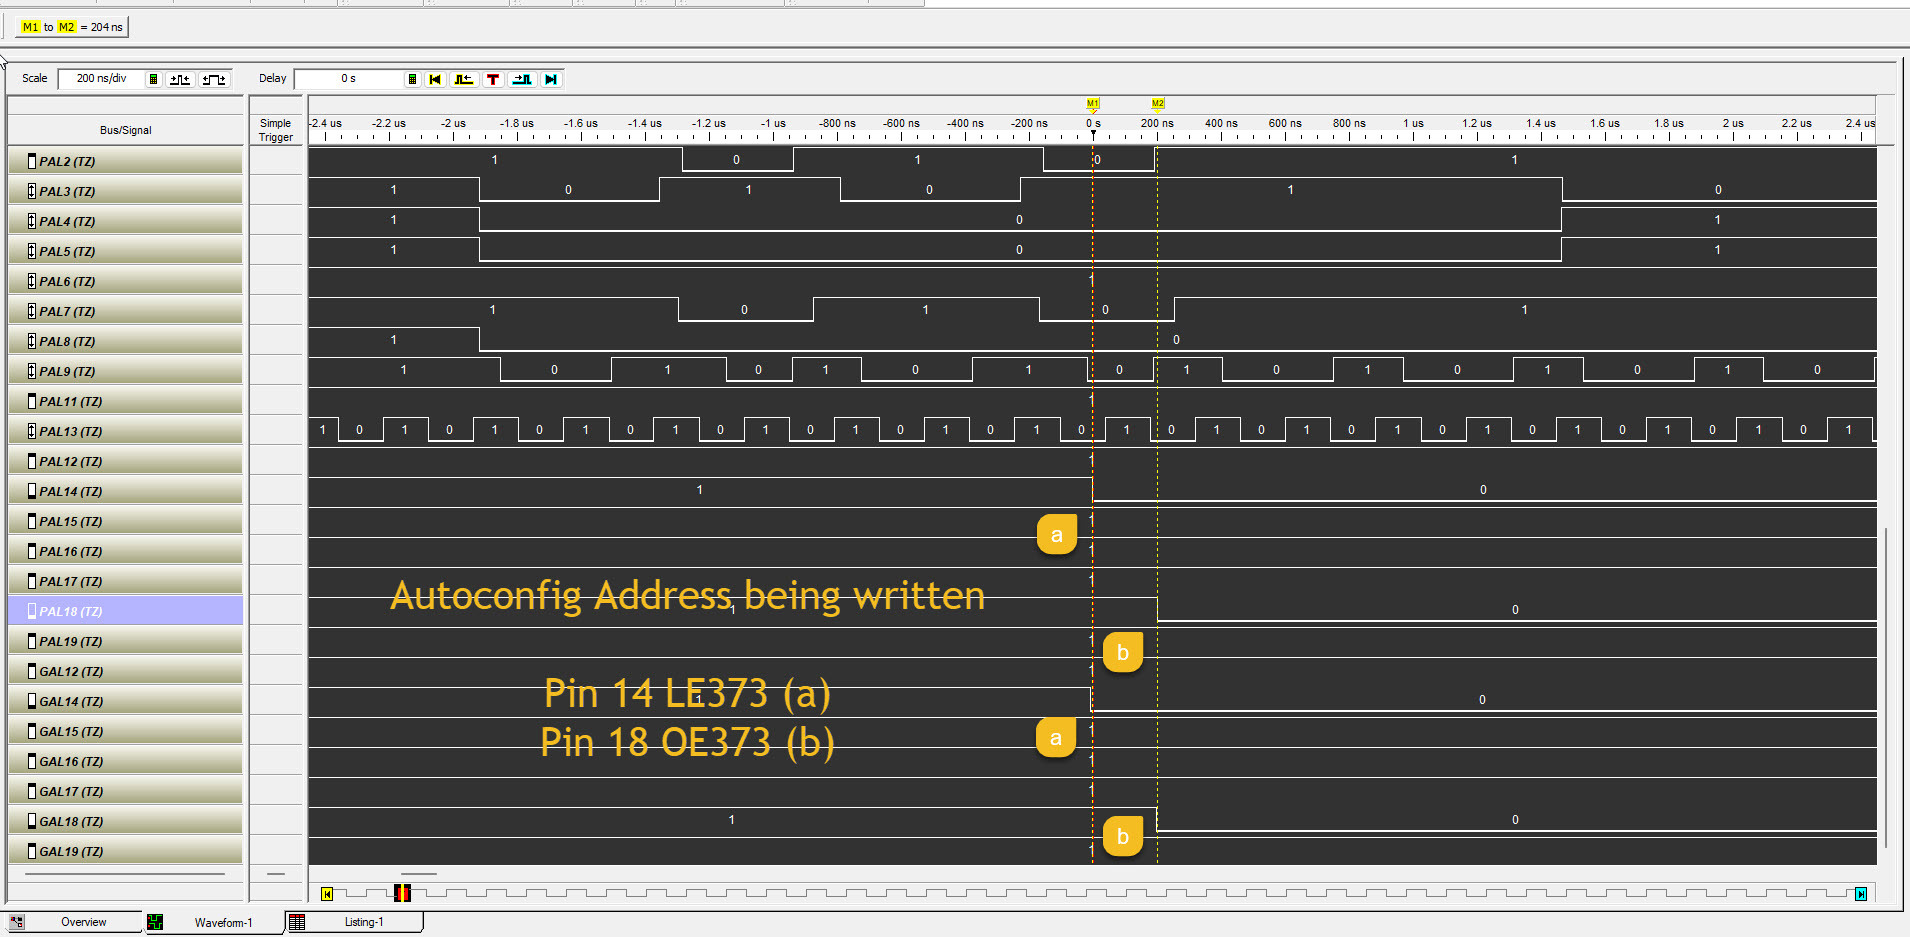Viewport: 1910px width, 937px height.
Task: Jump to previous edge yellow icon
Action: [464, 79]
